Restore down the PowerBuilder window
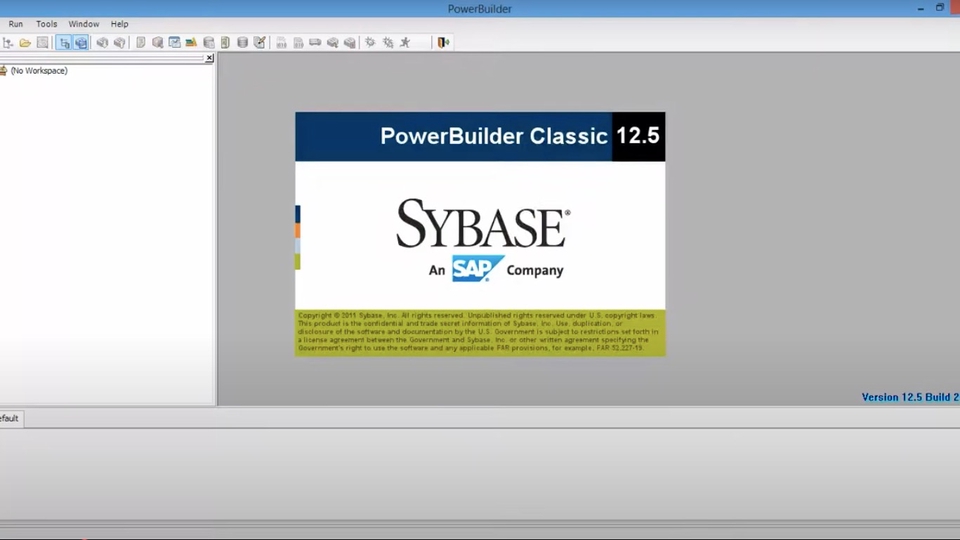960x540 pixels. (939, 8)
